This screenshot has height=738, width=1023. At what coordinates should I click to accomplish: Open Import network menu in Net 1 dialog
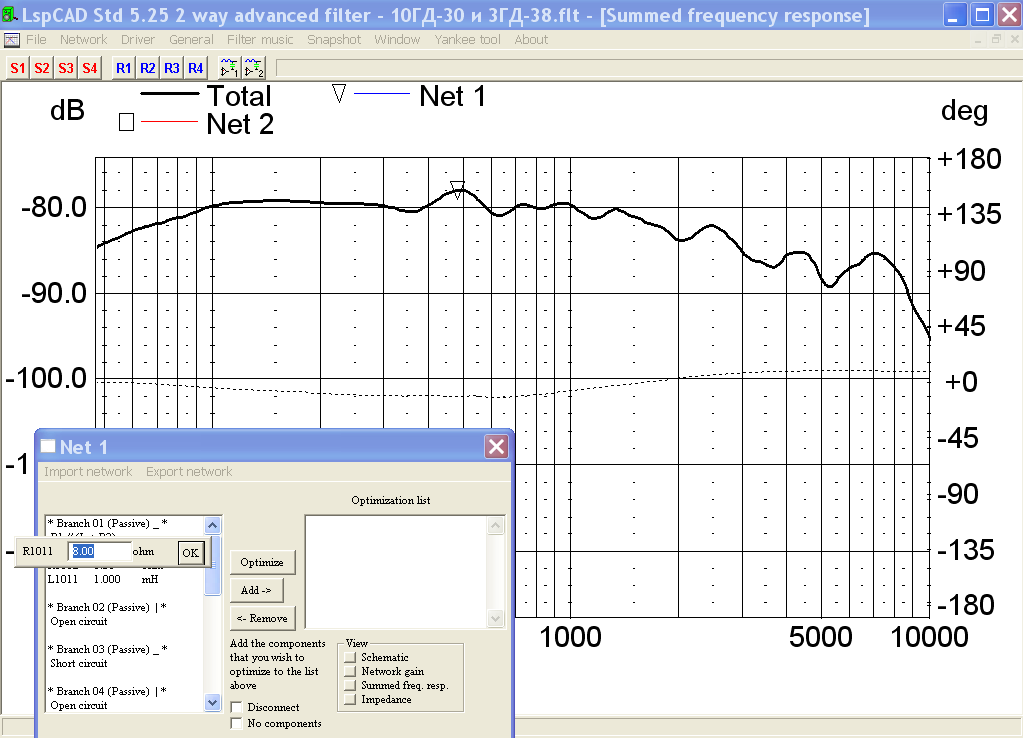[x=88, y=472]
